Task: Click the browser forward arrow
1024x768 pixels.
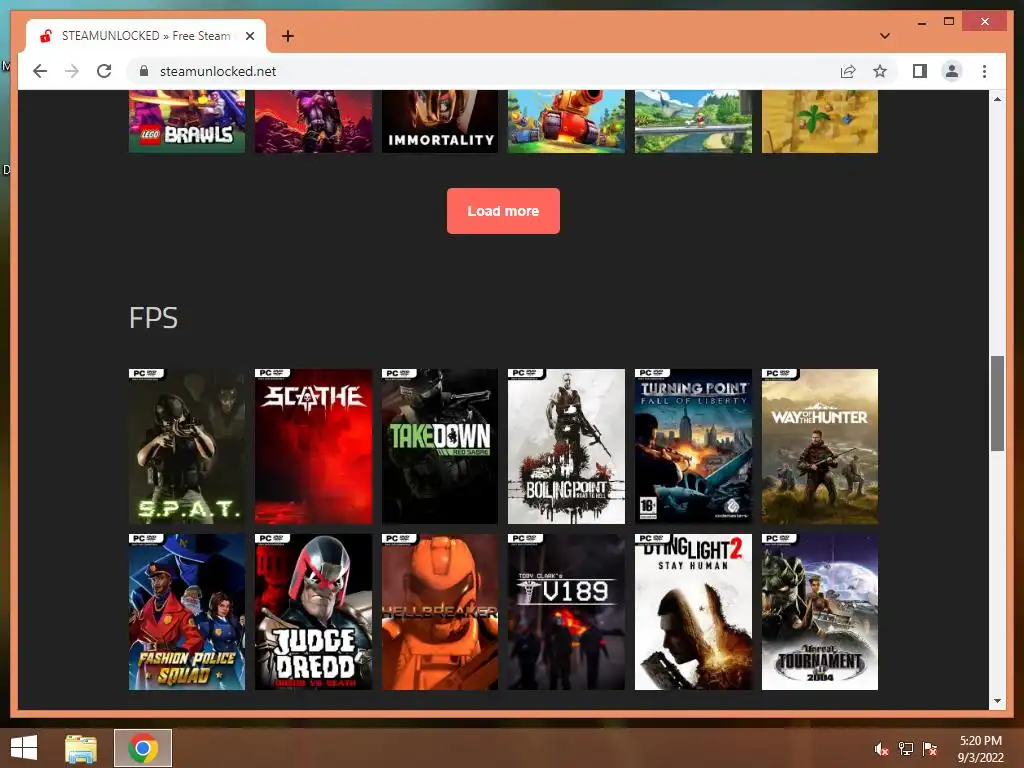Action: click(72, 71)
